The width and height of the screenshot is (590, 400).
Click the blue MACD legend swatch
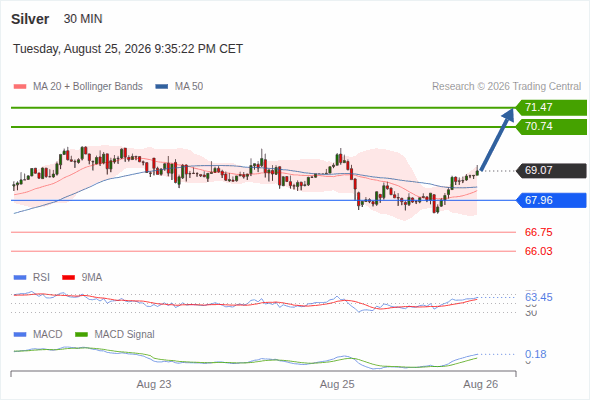20,335
